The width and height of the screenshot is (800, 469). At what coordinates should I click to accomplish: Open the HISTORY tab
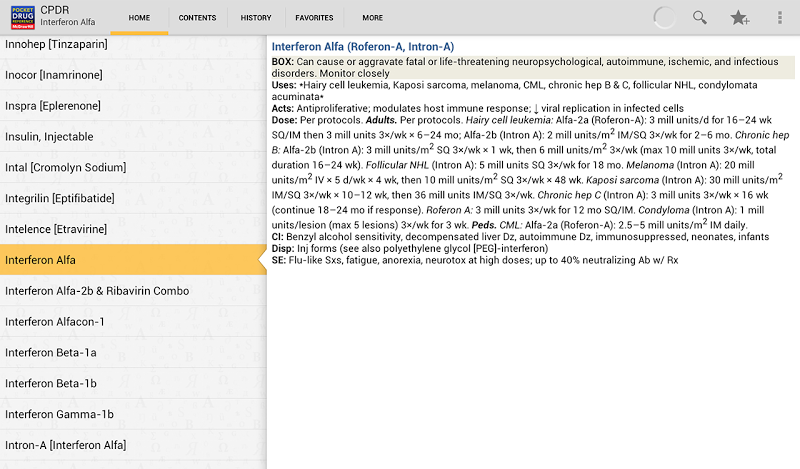(256, 18)
